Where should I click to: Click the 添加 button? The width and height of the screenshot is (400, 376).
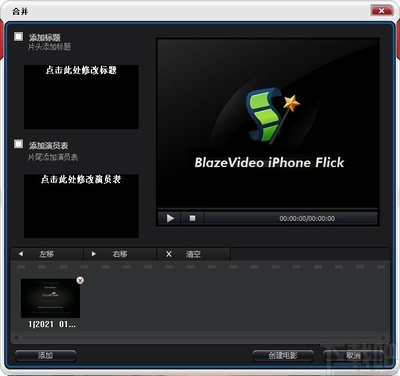[45, 356]
